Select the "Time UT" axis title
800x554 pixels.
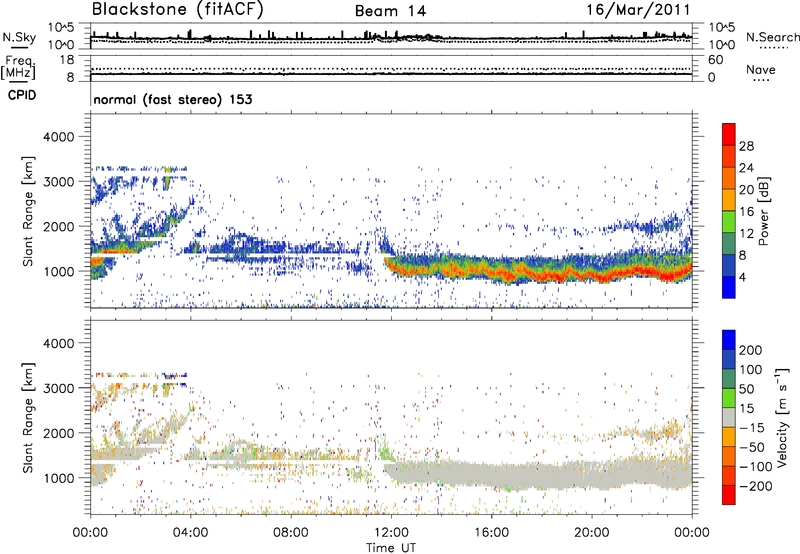(391, 548)
